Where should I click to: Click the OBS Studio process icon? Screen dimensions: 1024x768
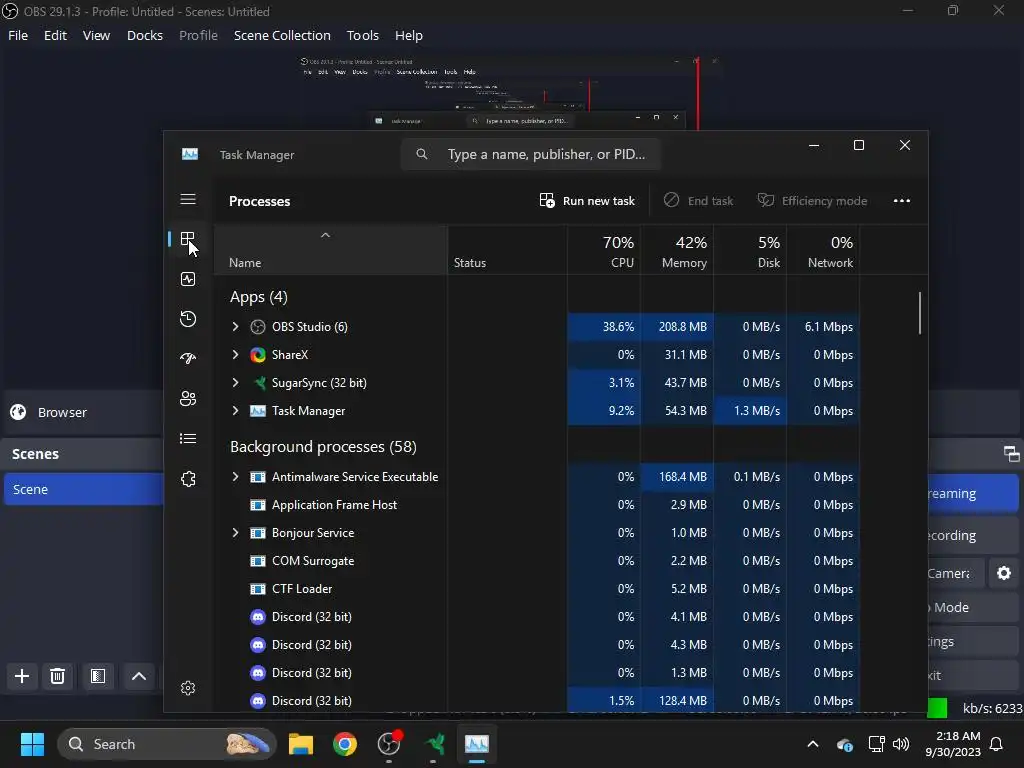tap(258, 327)
